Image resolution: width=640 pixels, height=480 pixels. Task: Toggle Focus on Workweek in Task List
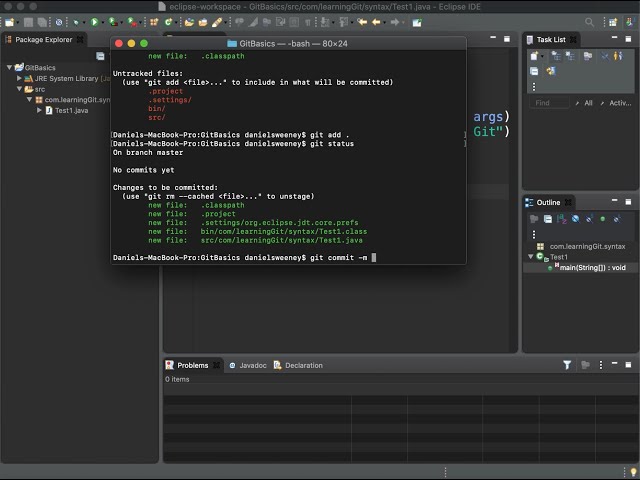588,56
